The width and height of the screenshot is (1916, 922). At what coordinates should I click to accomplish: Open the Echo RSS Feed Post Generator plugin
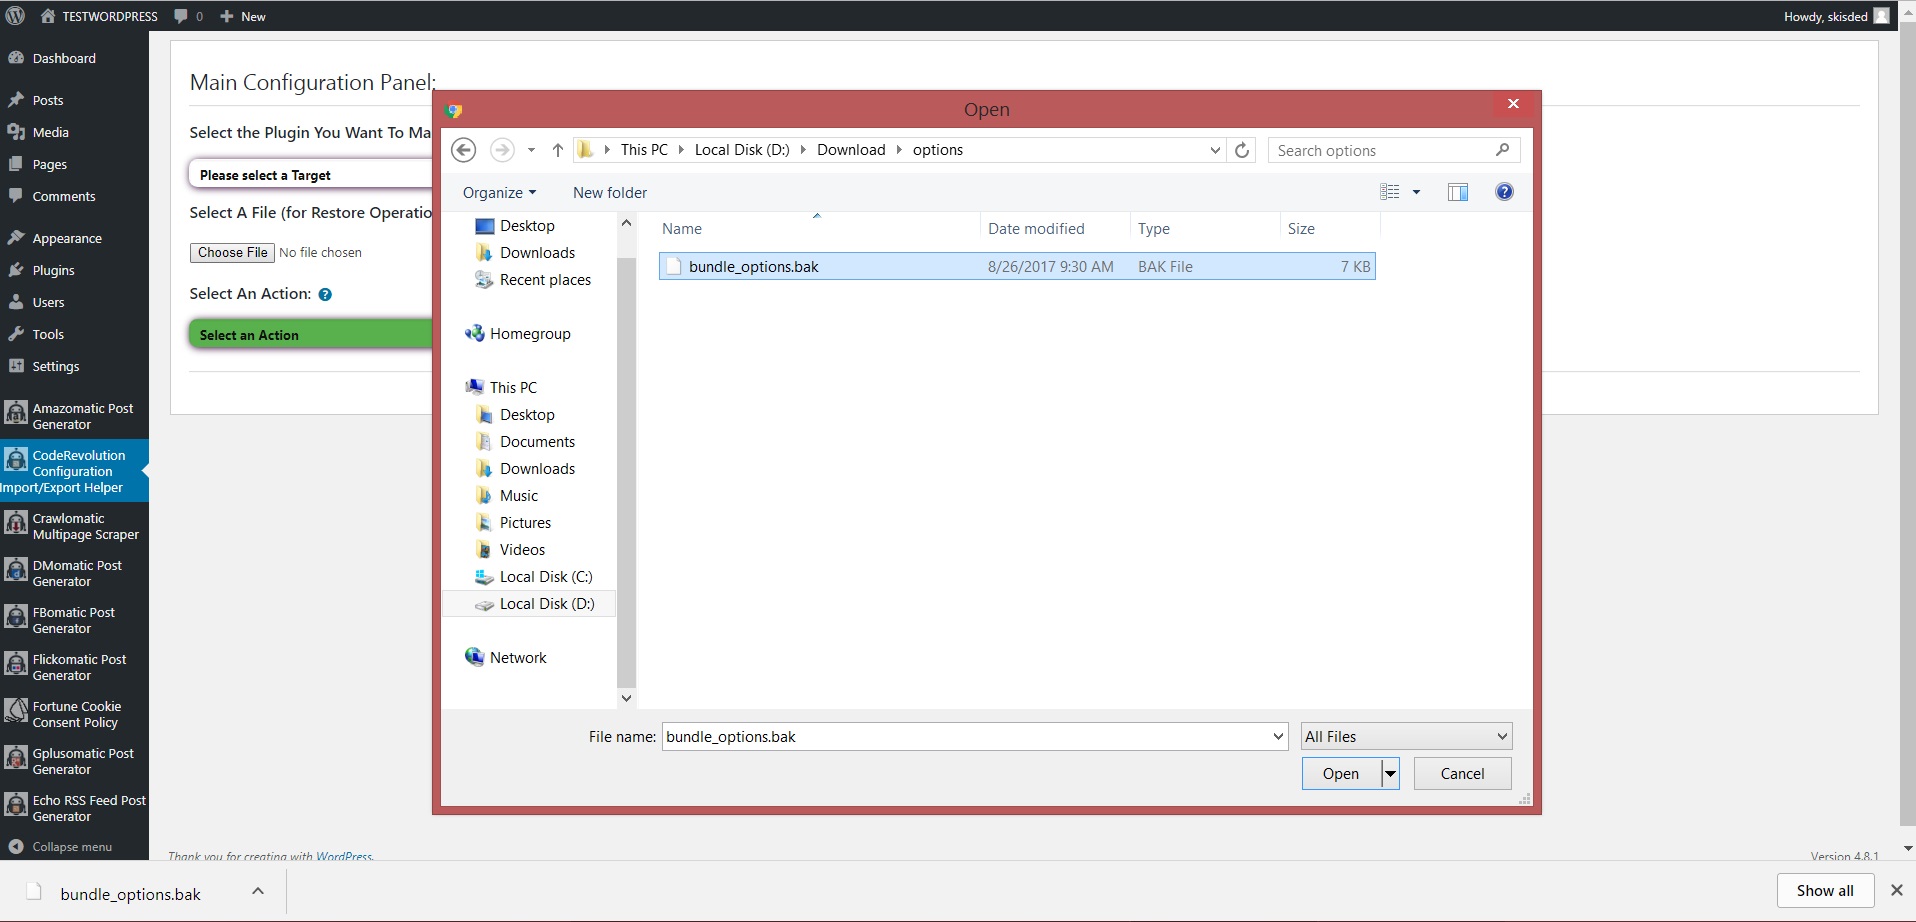coord(74,808)
